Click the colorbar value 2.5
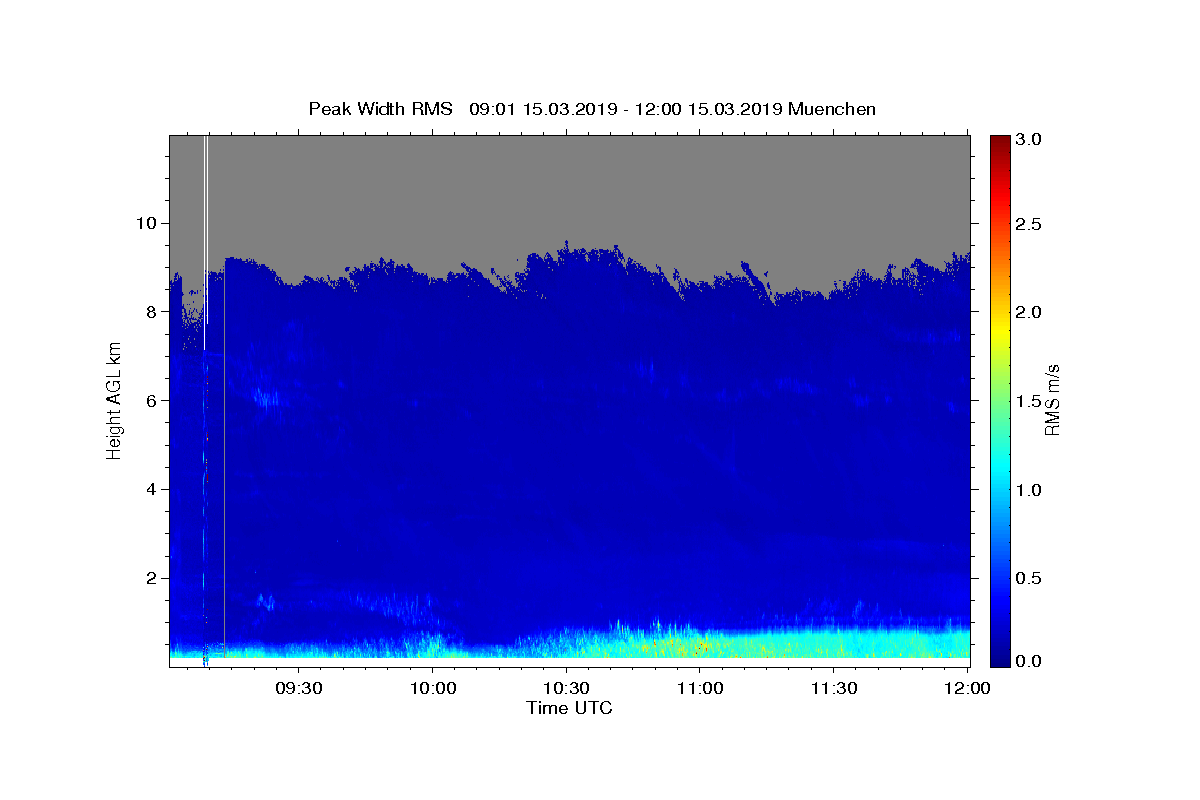The height and width of the screenshot is (800, 1200). click(1030, 224)
